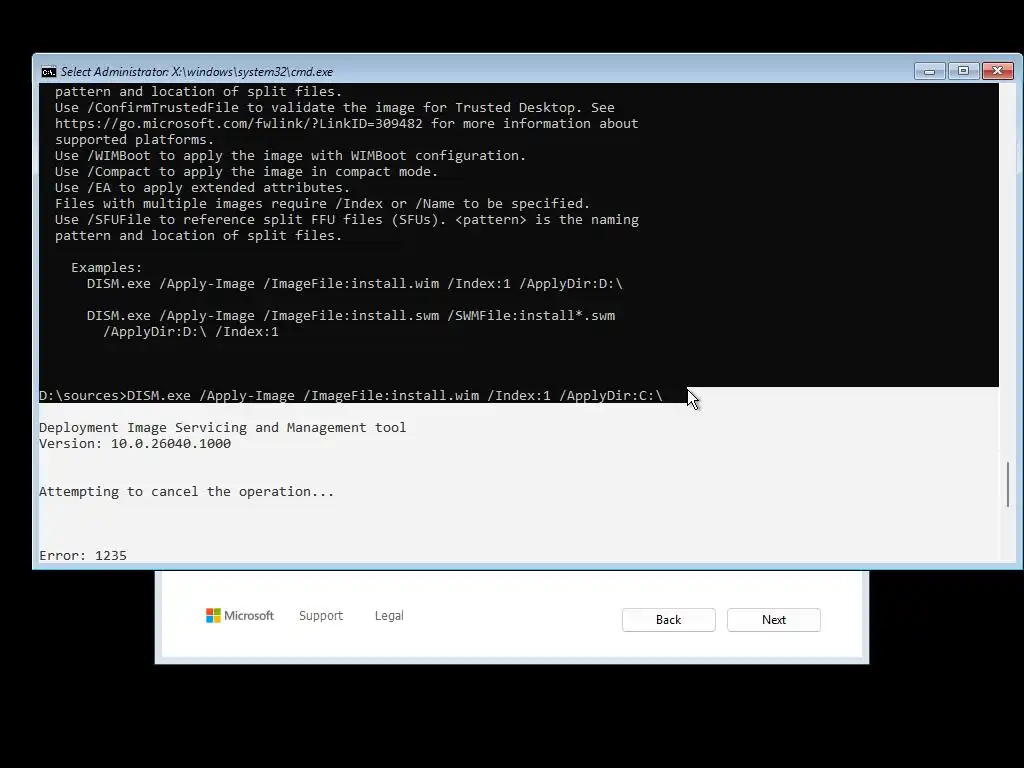Click the Next button in Setup
This screenshot has height=768, width=1024.
click(x=773, y=620)
